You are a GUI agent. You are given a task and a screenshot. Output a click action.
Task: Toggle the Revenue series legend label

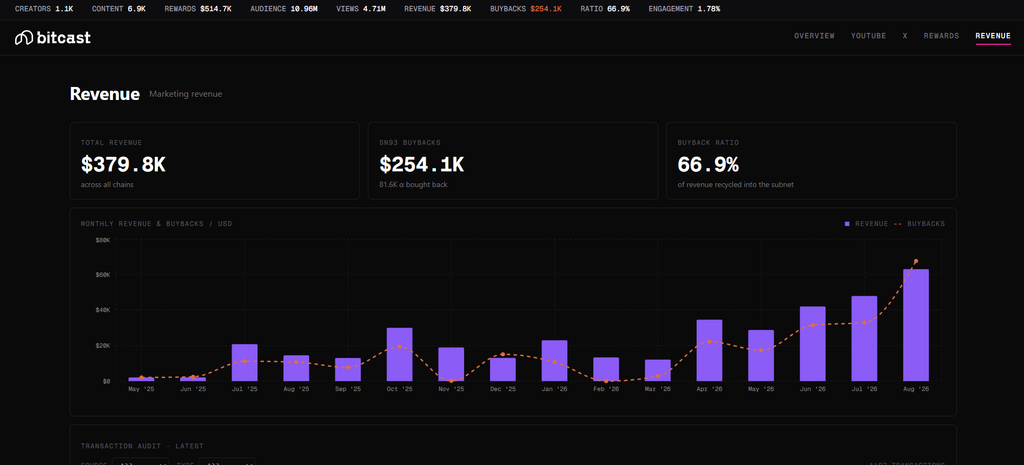[871, 224]
